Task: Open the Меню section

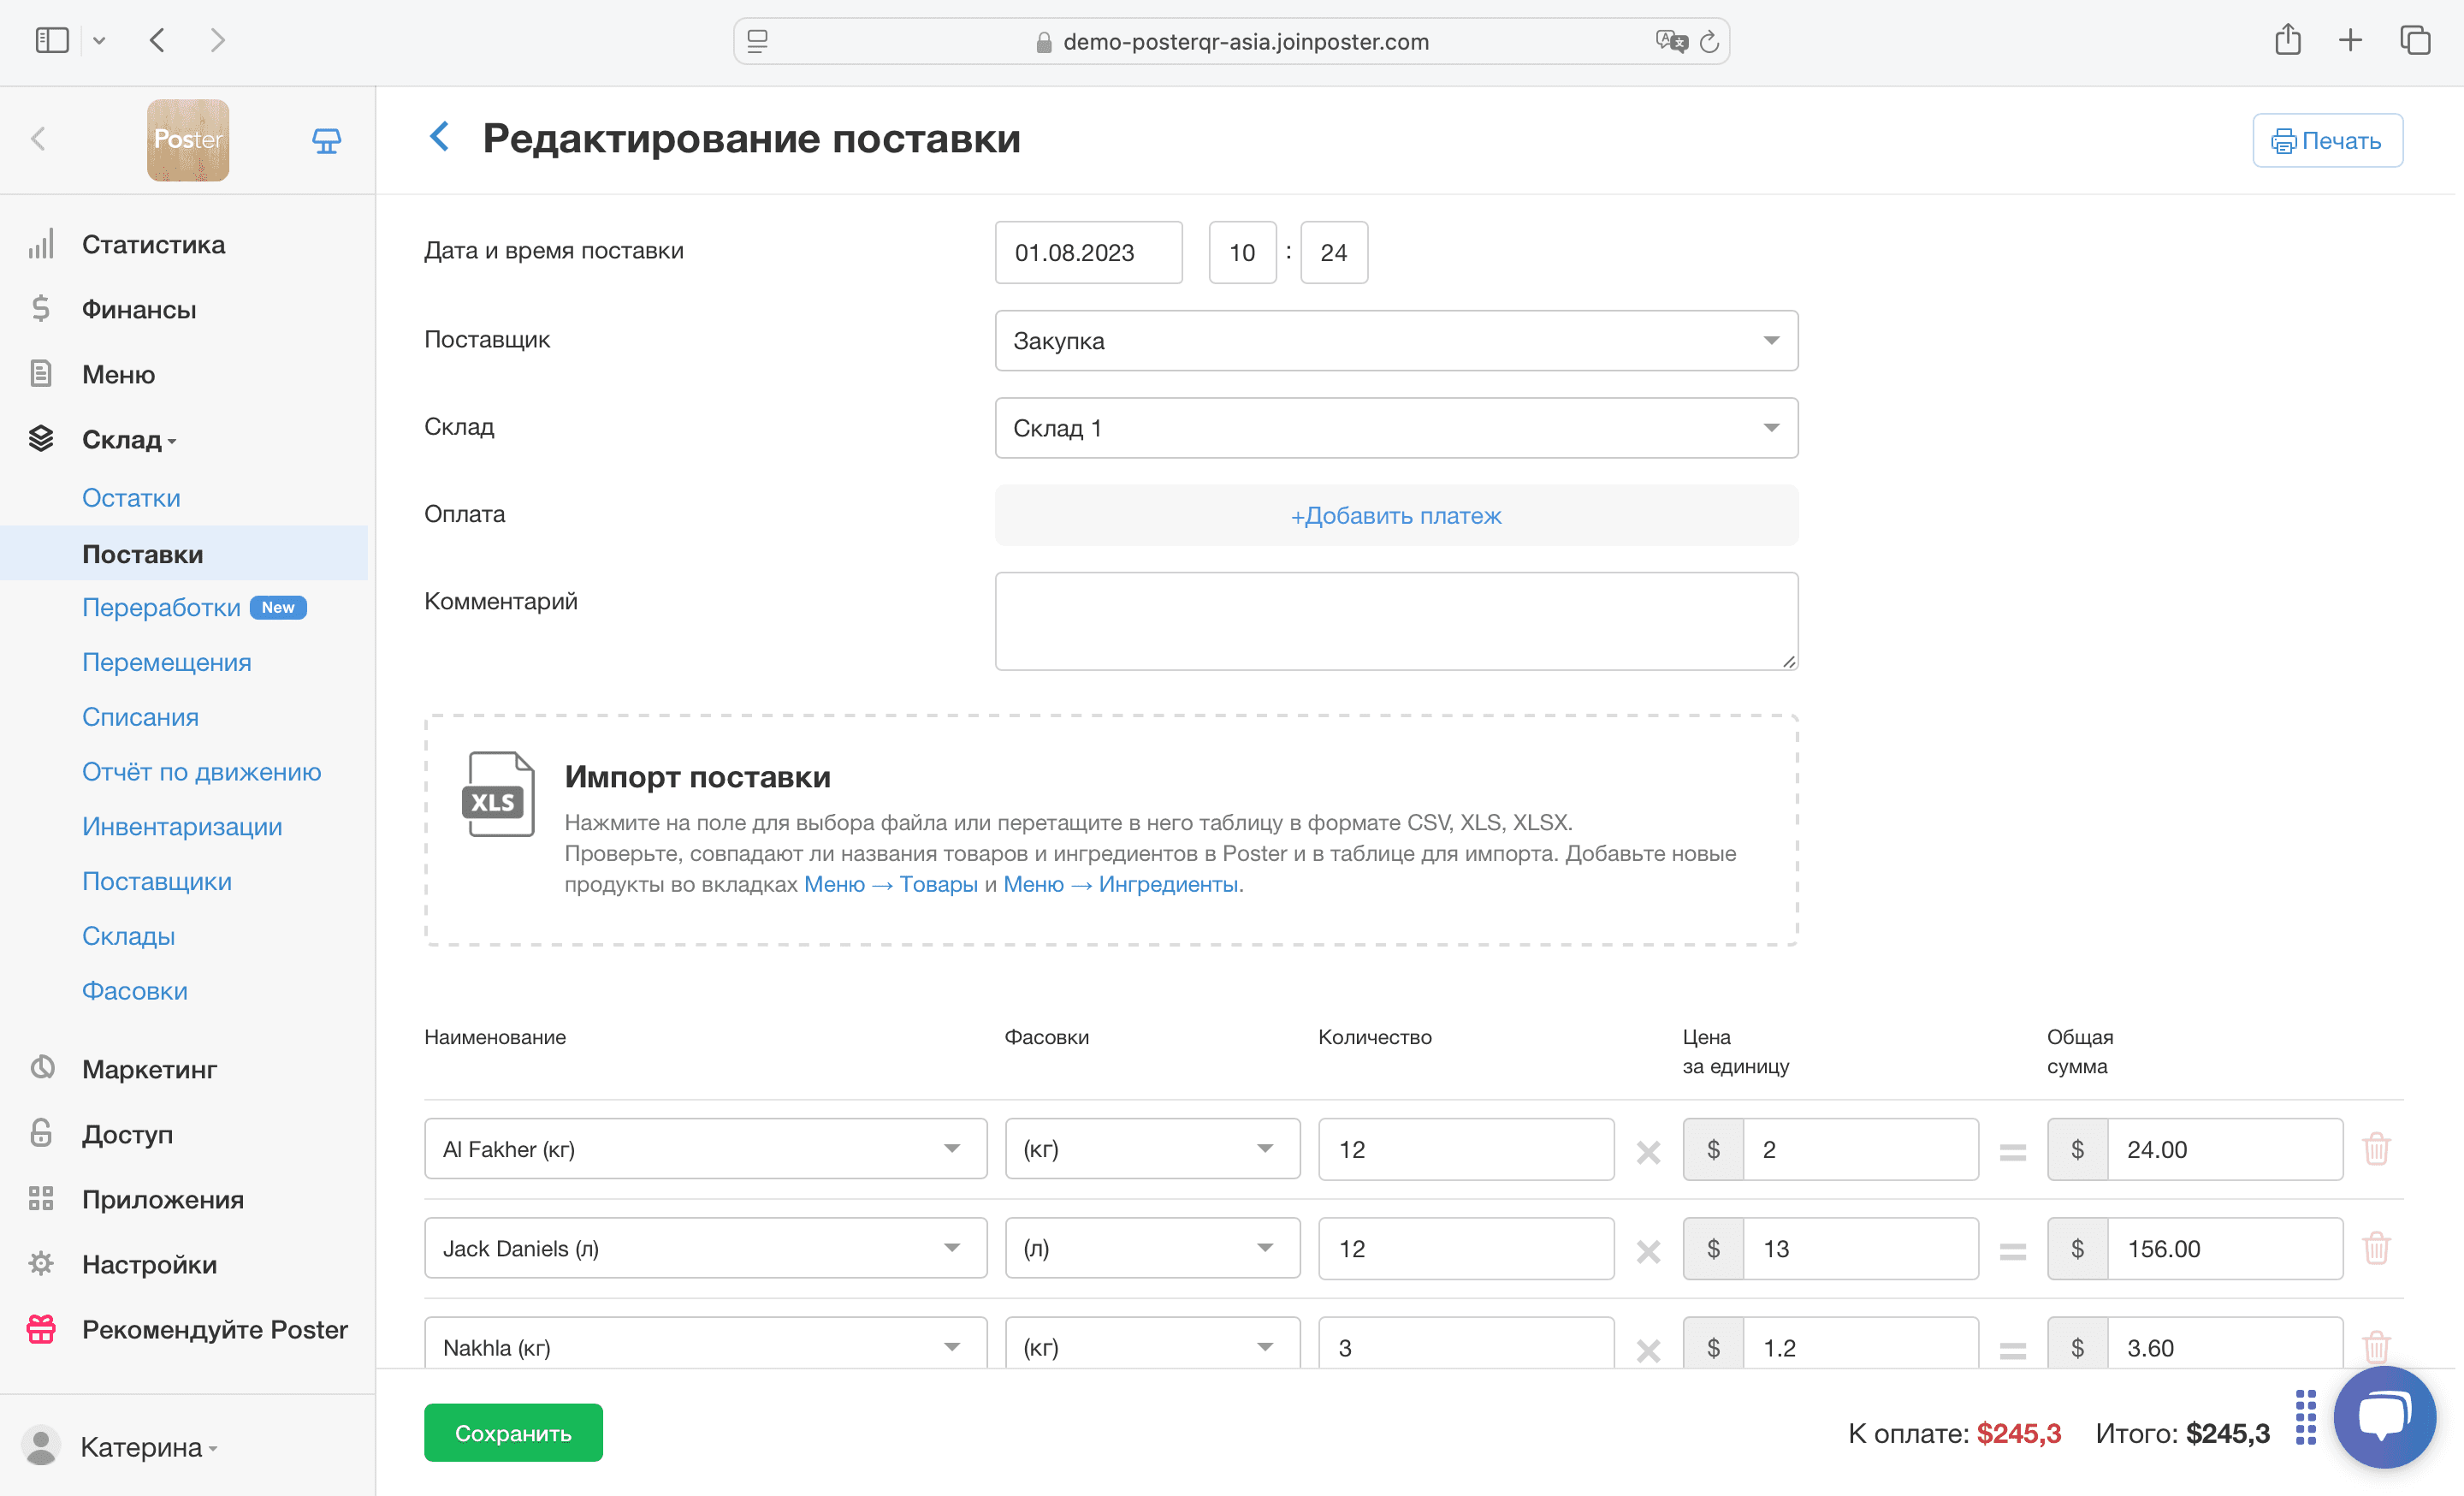Action: tap(118, 374)
